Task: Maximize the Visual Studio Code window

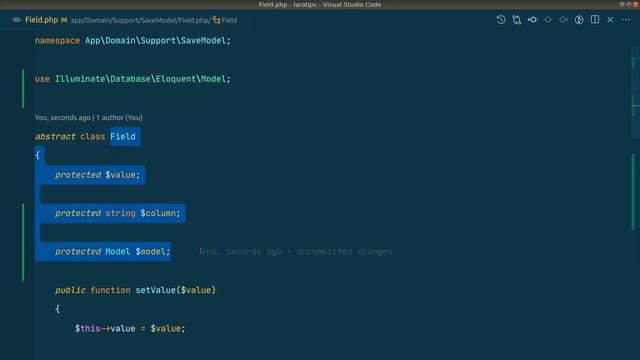Action: click(629, 4)
